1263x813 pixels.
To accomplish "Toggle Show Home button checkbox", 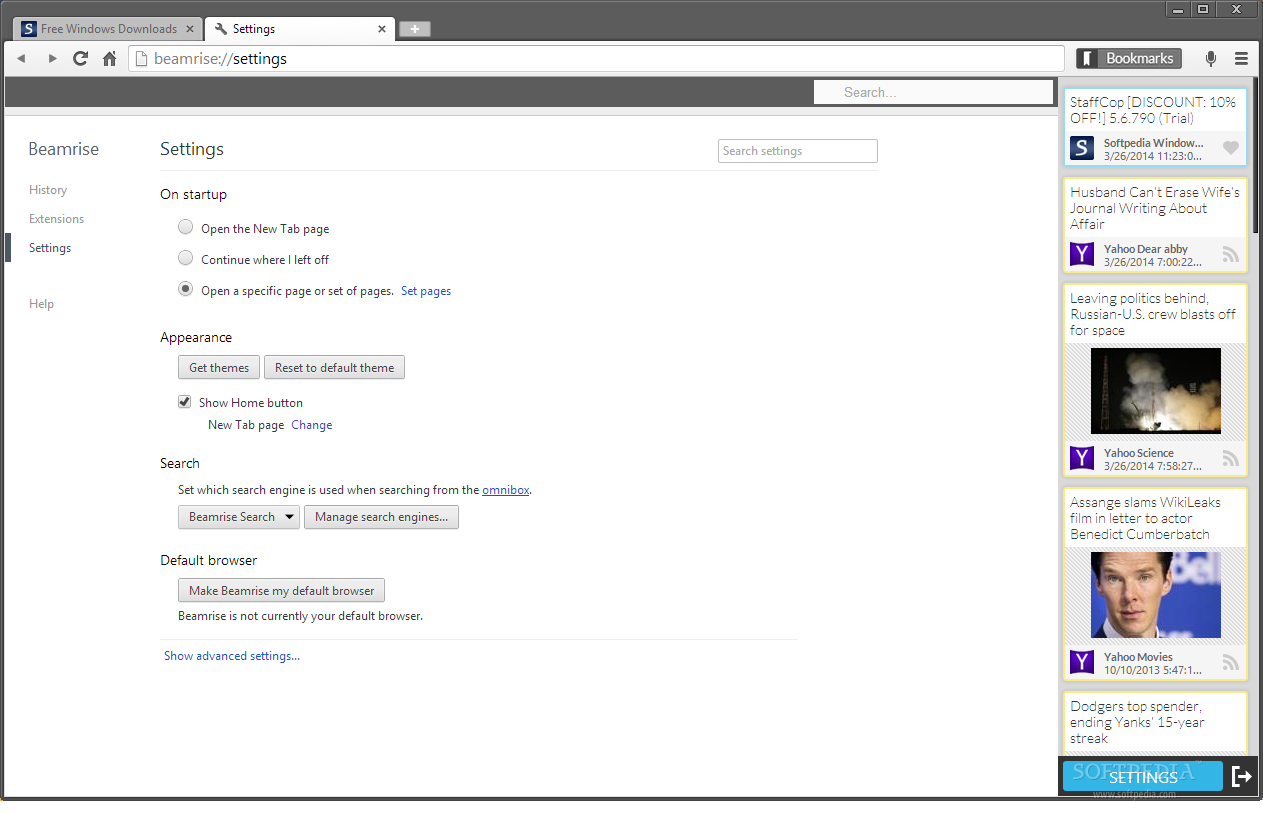I will coord(185,402).
